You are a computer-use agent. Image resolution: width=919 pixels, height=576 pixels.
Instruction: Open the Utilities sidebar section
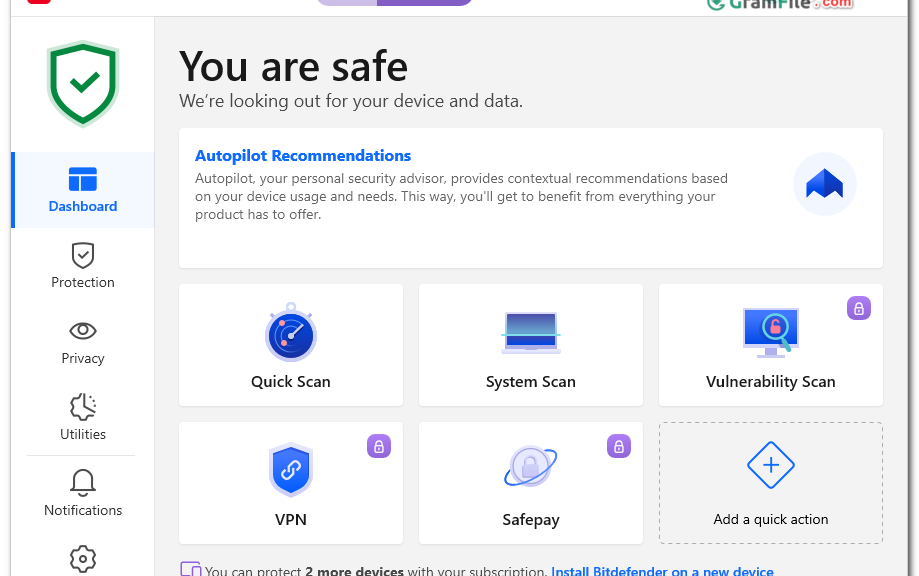pyautogui.click(x=83, y=417)
